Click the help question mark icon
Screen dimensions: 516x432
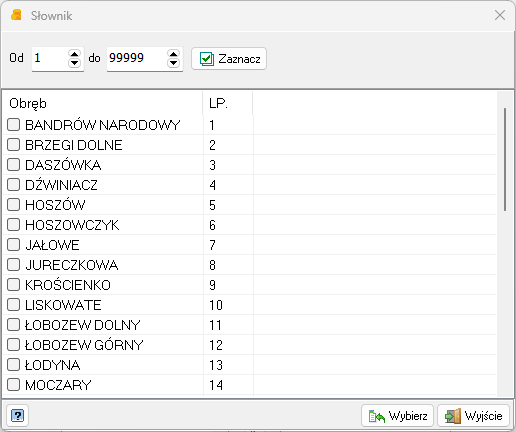(17, 416)
